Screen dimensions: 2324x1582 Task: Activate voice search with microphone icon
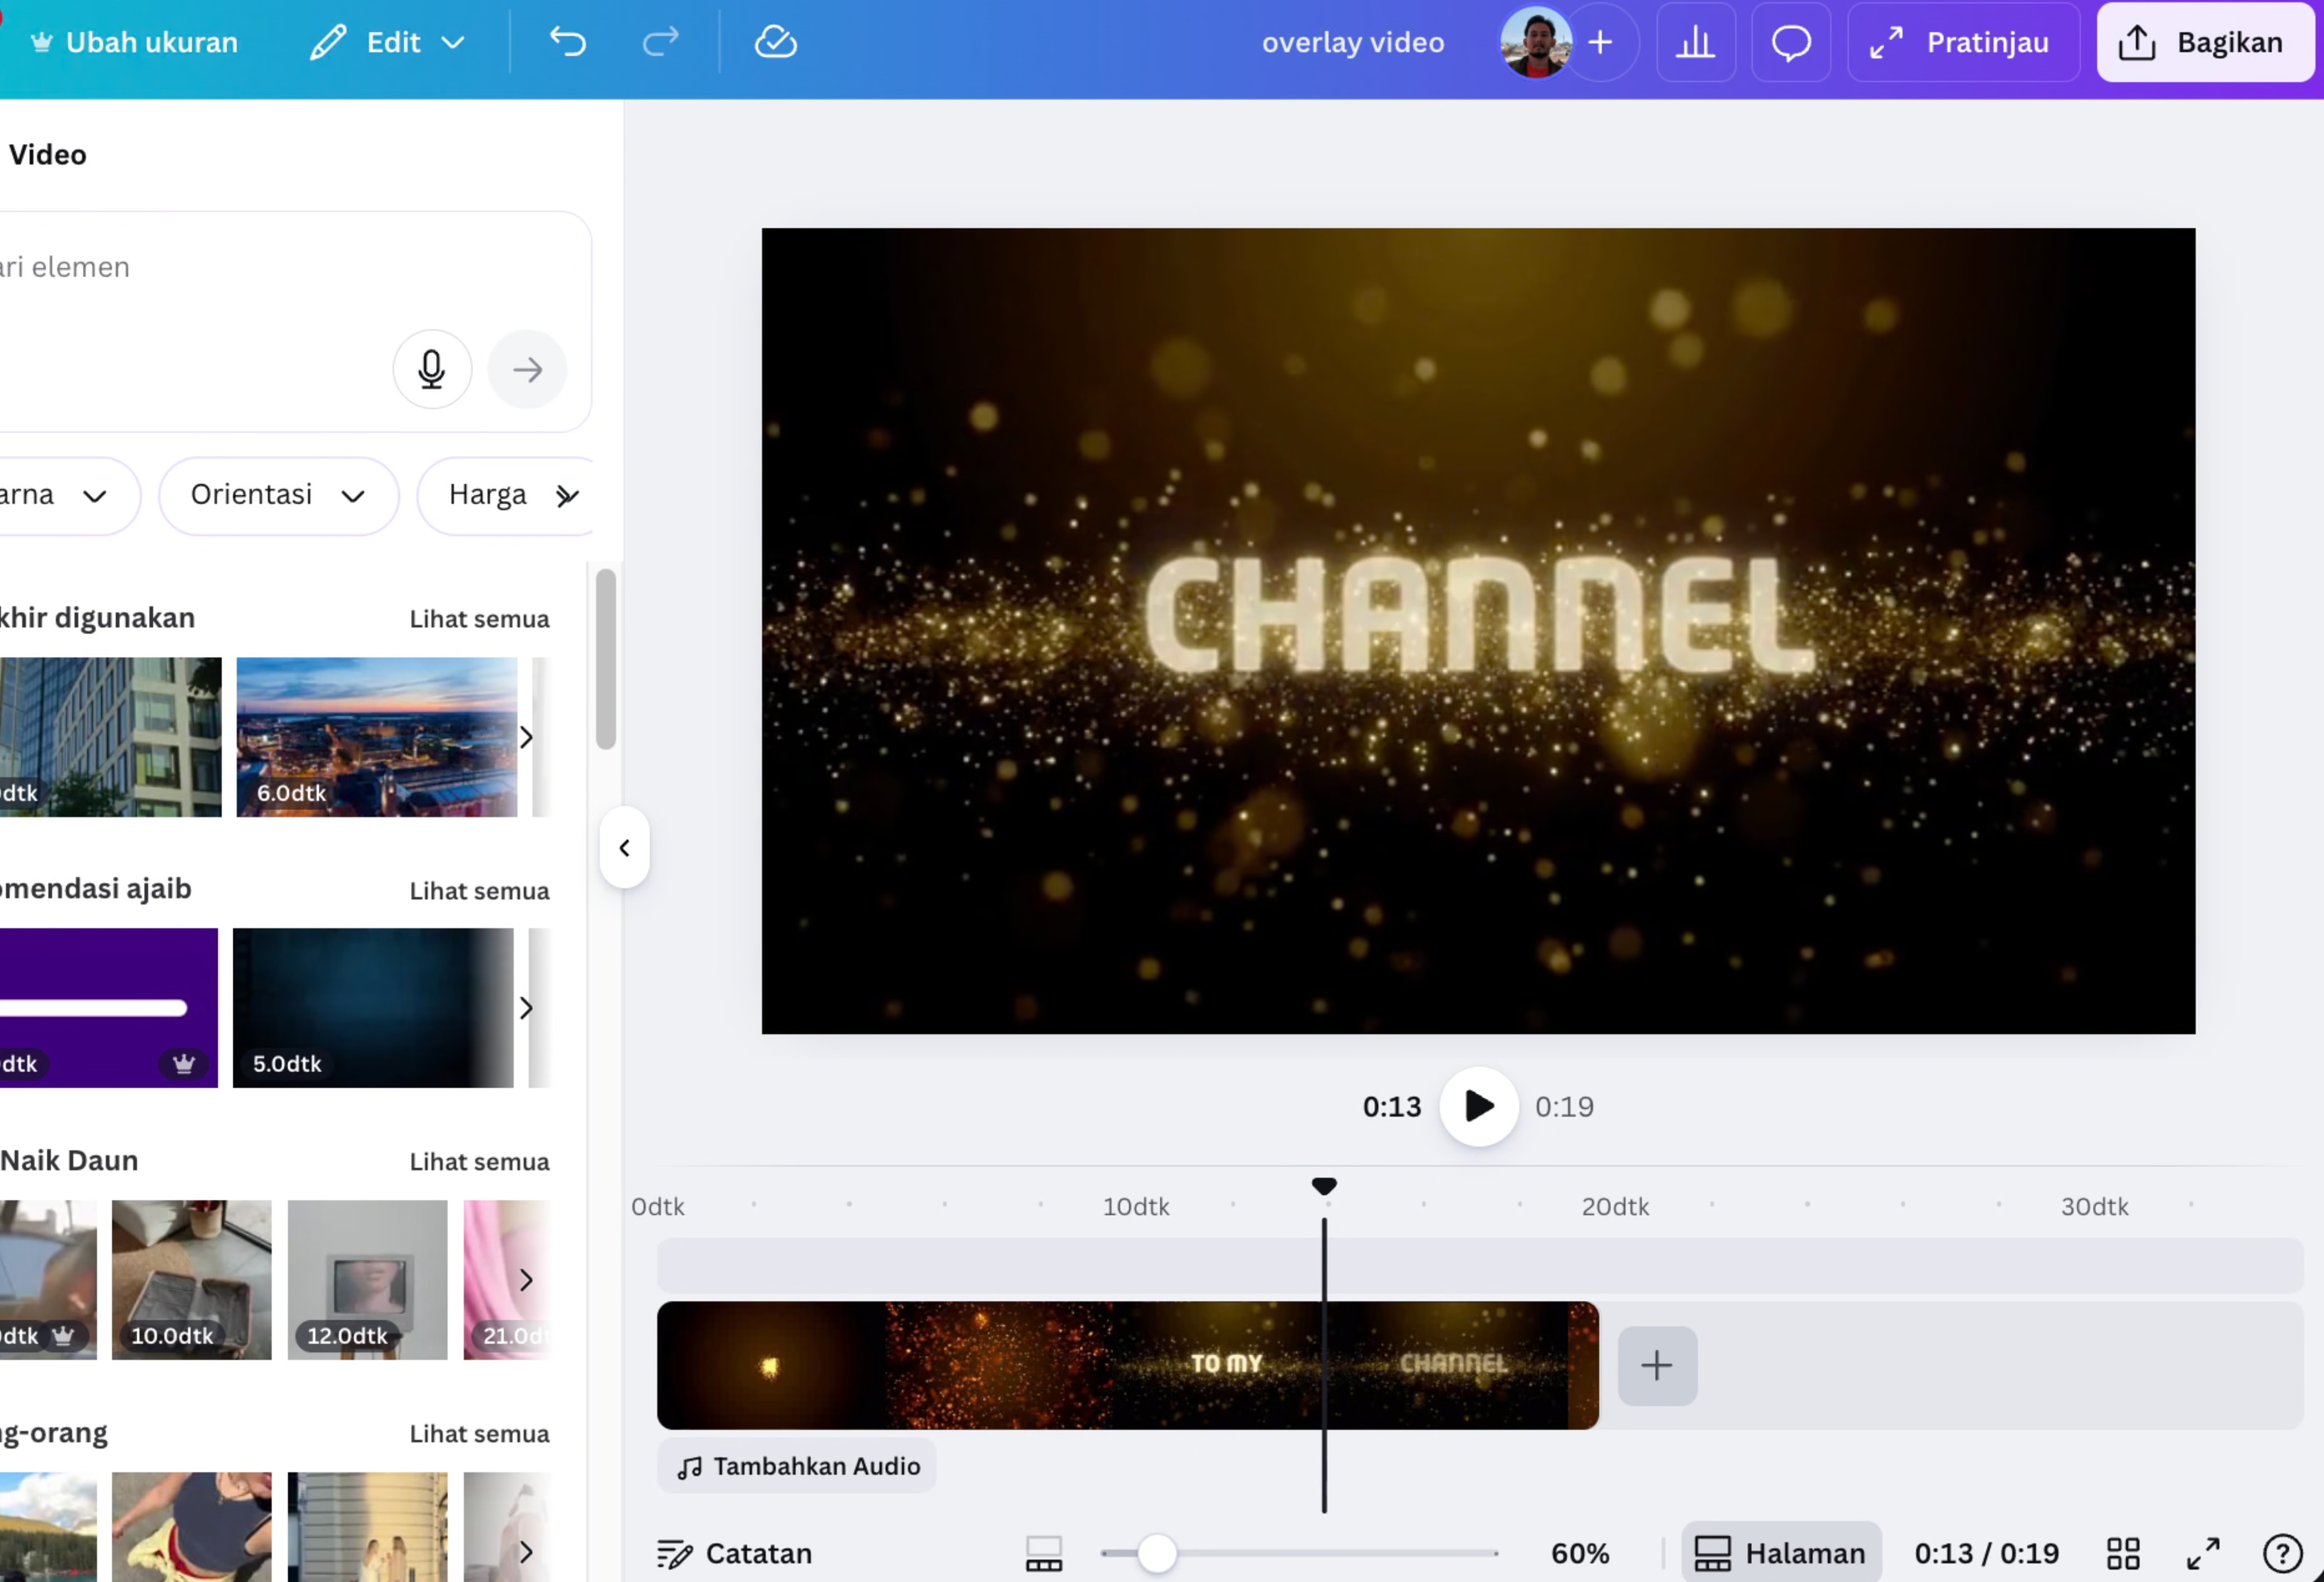pos(432,369)
